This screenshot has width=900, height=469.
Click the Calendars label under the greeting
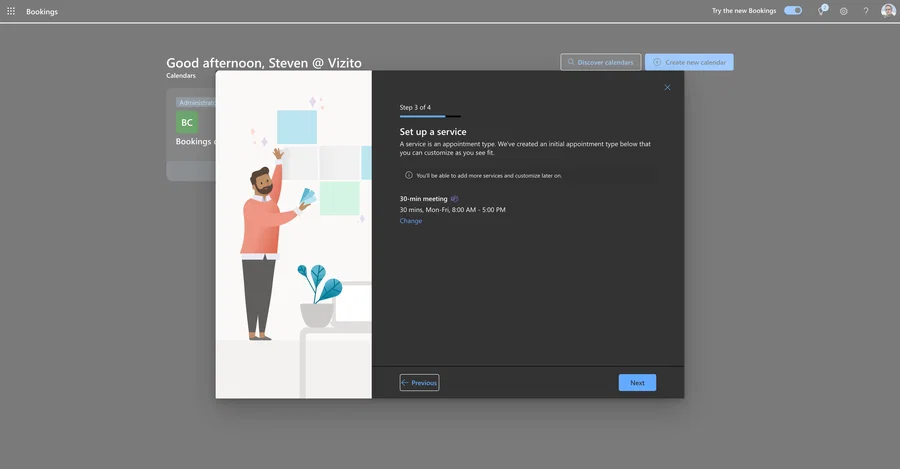tap(181, 76)
